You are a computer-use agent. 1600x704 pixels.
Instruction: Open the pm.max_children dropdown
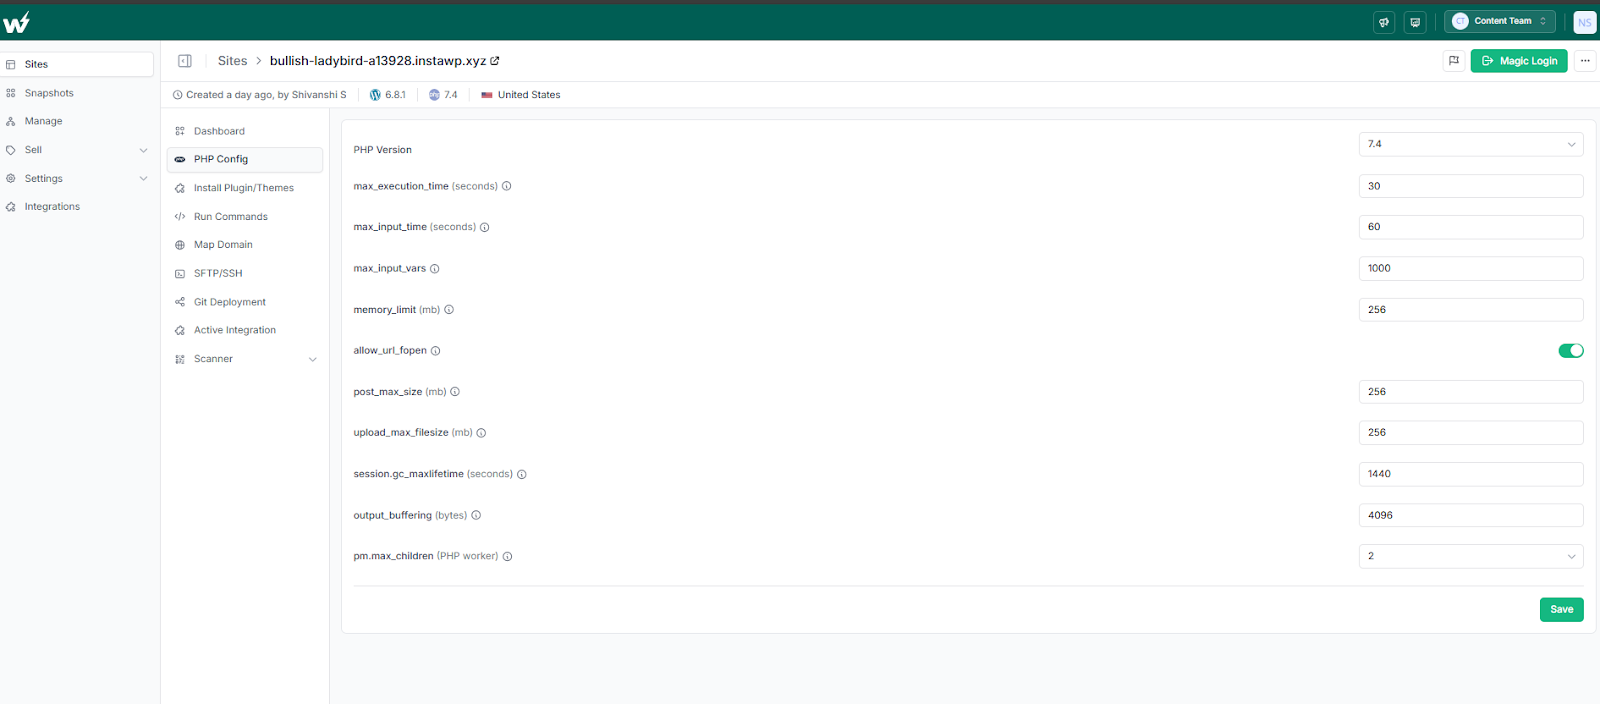1471,556
